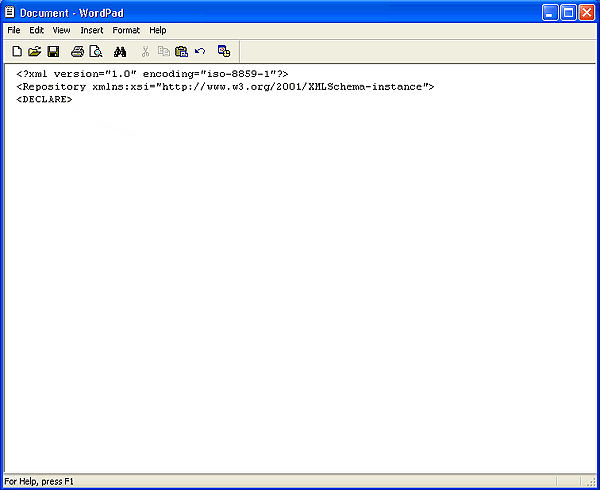Undo the last action with the arrow icon
Screen dimensions: 600x490
[x=200, y=51]
